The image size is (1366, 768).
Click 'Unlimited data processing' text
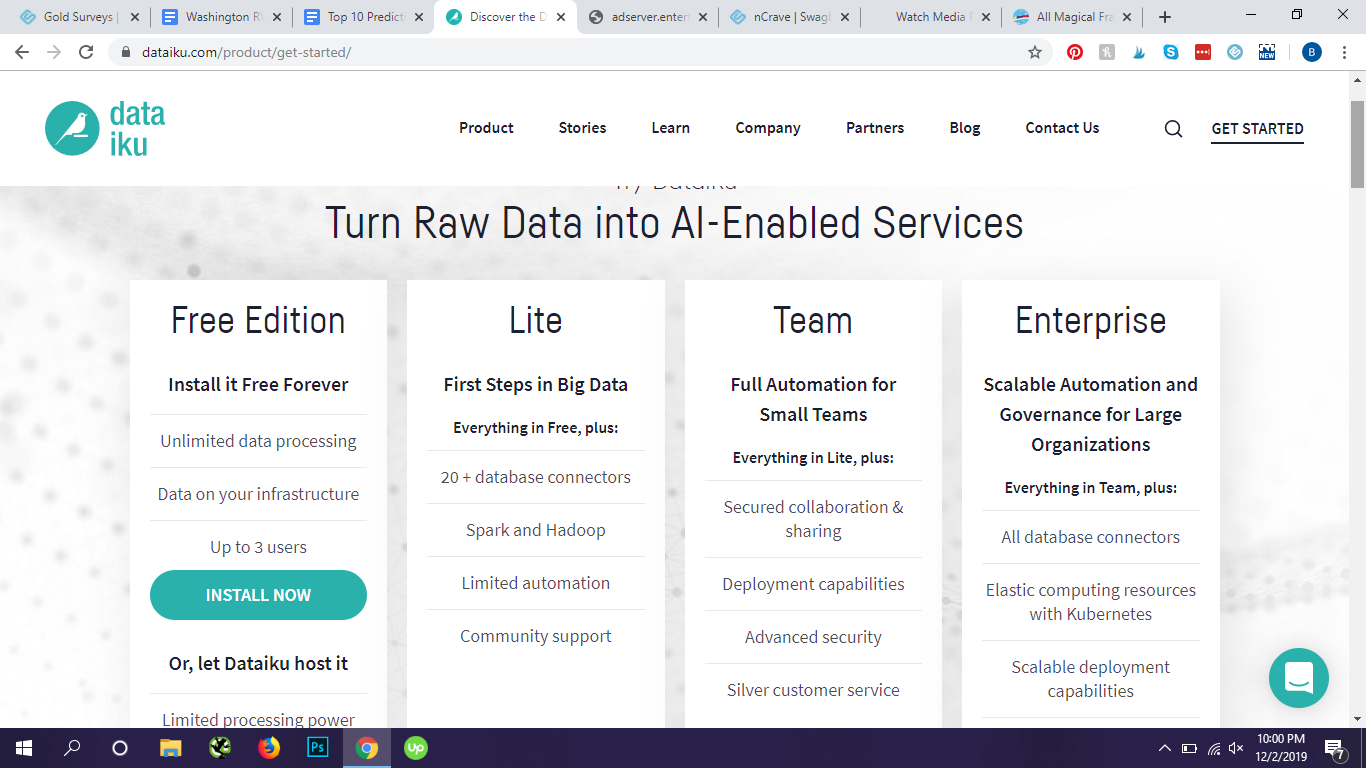tap(258, 441)
